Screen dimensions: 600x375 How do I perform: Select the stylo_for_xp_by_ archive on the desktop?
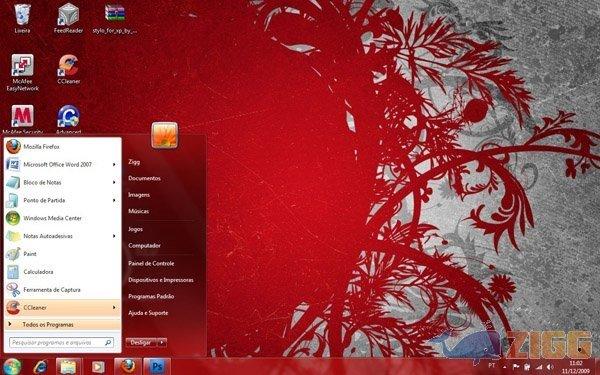click(115, 18)
